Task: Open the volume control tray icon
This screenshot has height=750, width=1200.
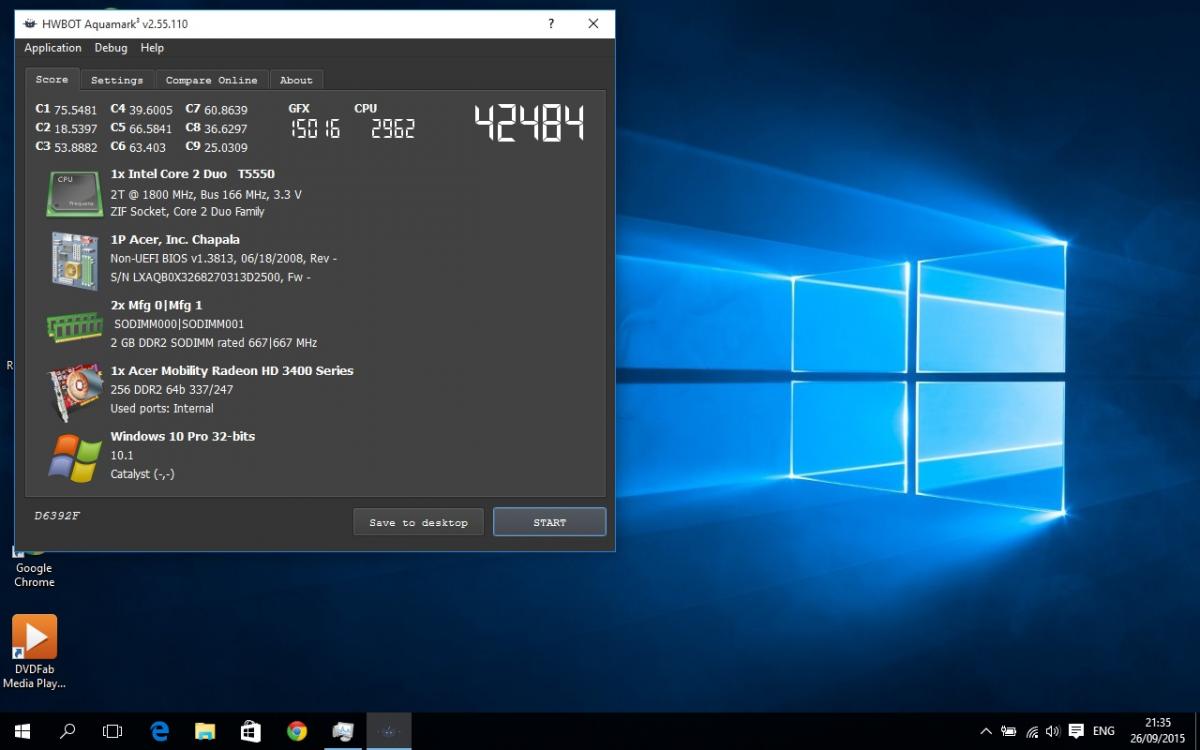Action: tap(1054, 731)
